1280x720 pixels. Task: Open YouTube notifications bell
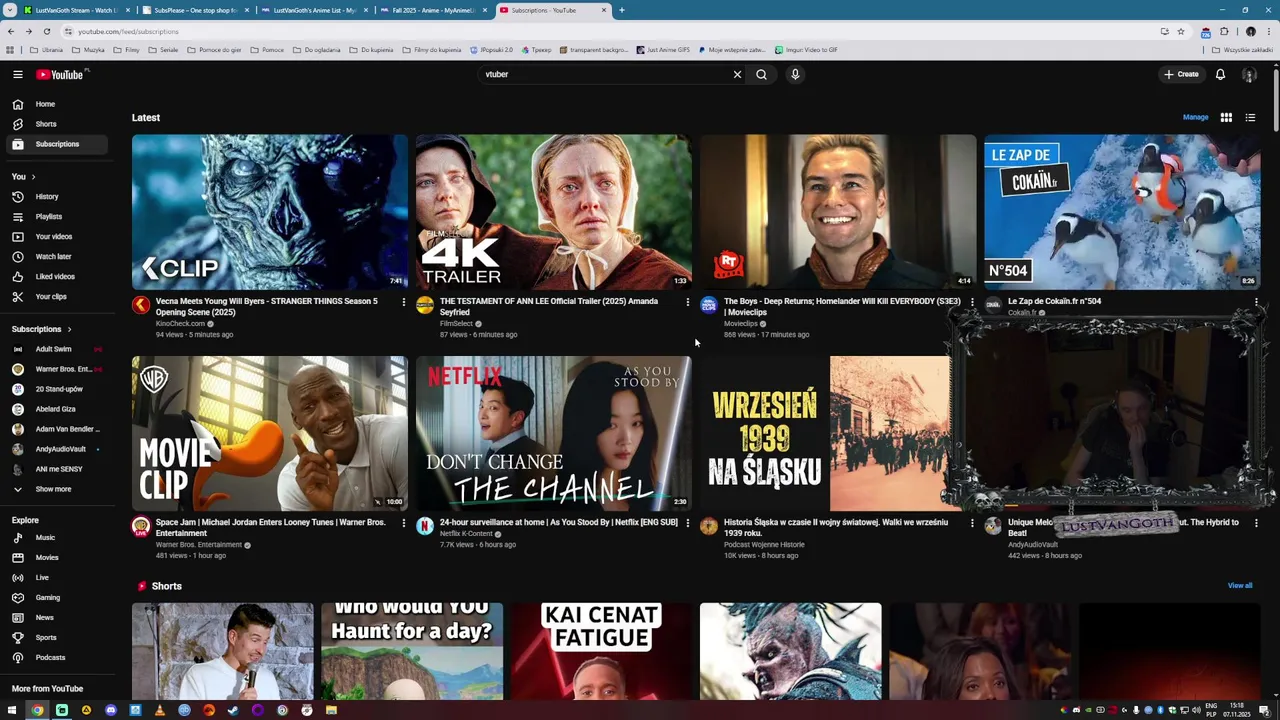1220,74
